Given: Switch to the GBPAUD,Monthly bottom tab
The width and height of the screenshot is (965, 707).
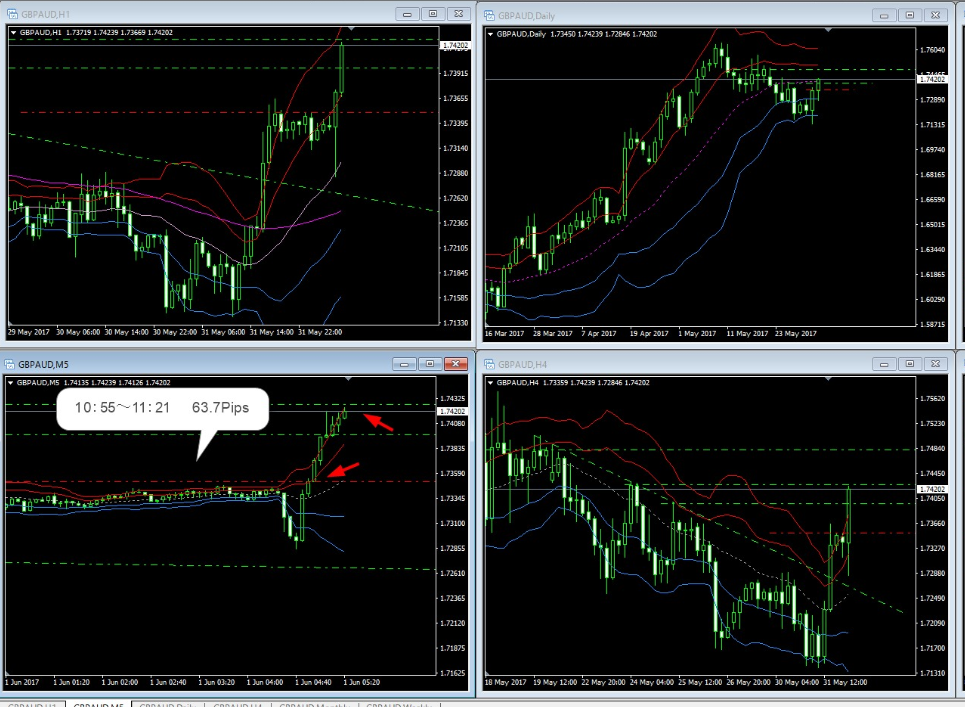Looking at the screenshot, I should (315, 704).
